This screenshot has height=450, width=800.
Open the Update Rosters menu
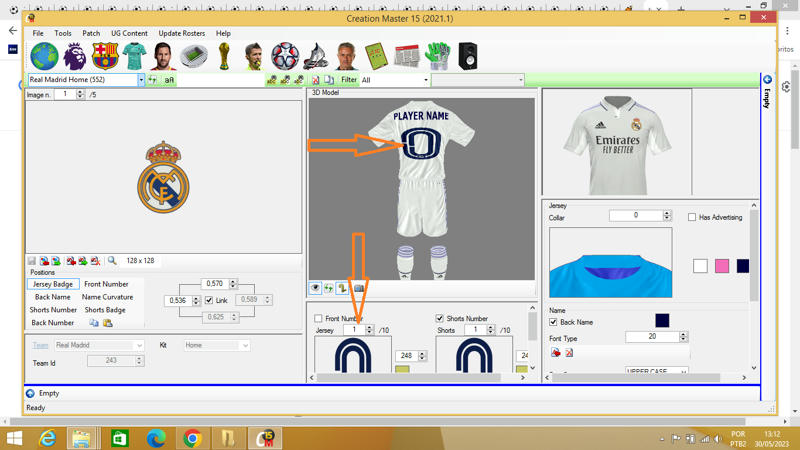pos(182,33)
